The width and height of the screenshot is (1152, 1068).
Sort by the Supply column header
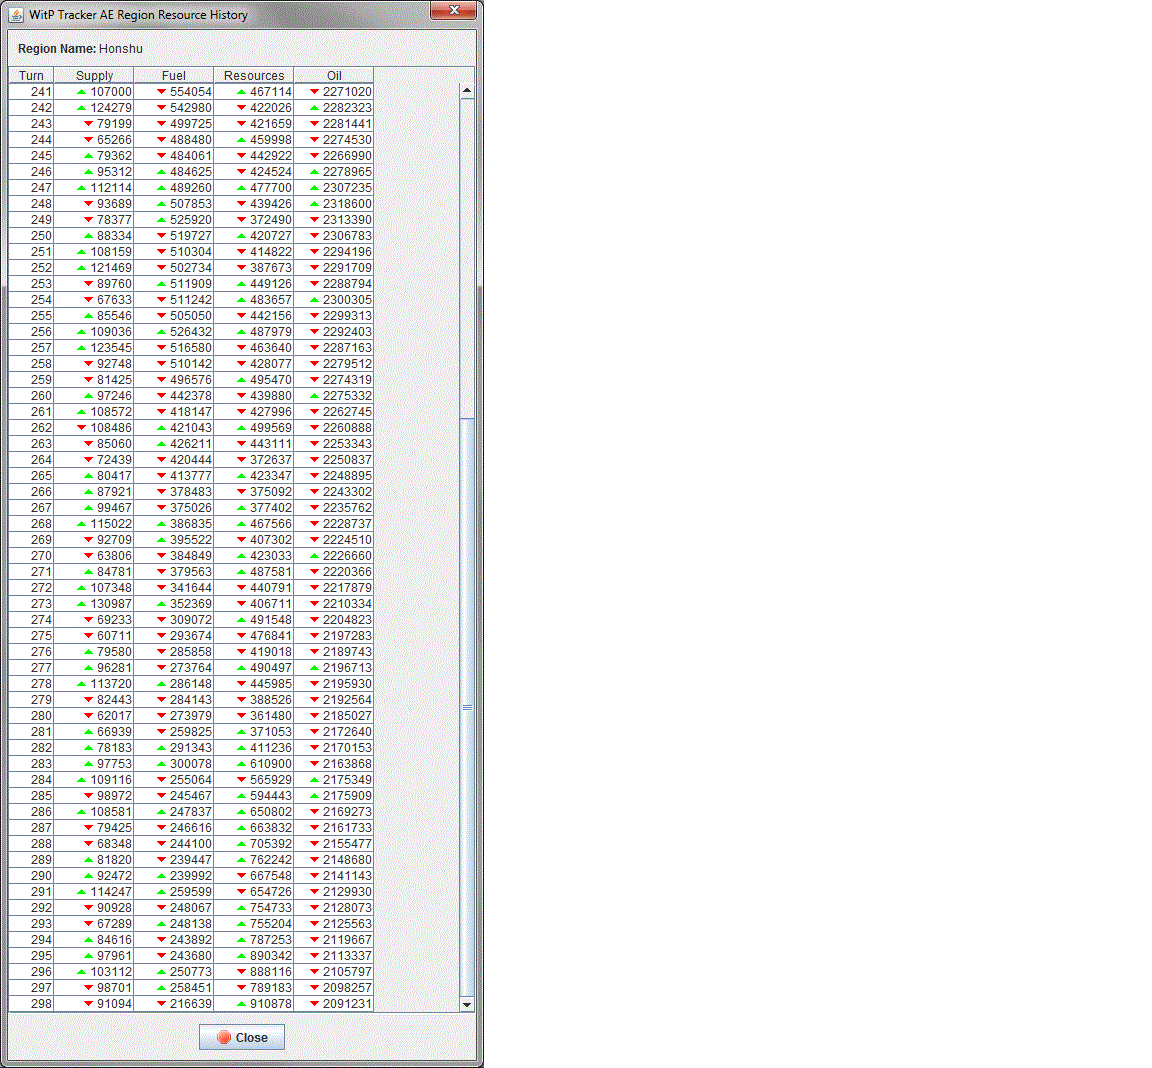pyautogui.click(x=94, y=76)
